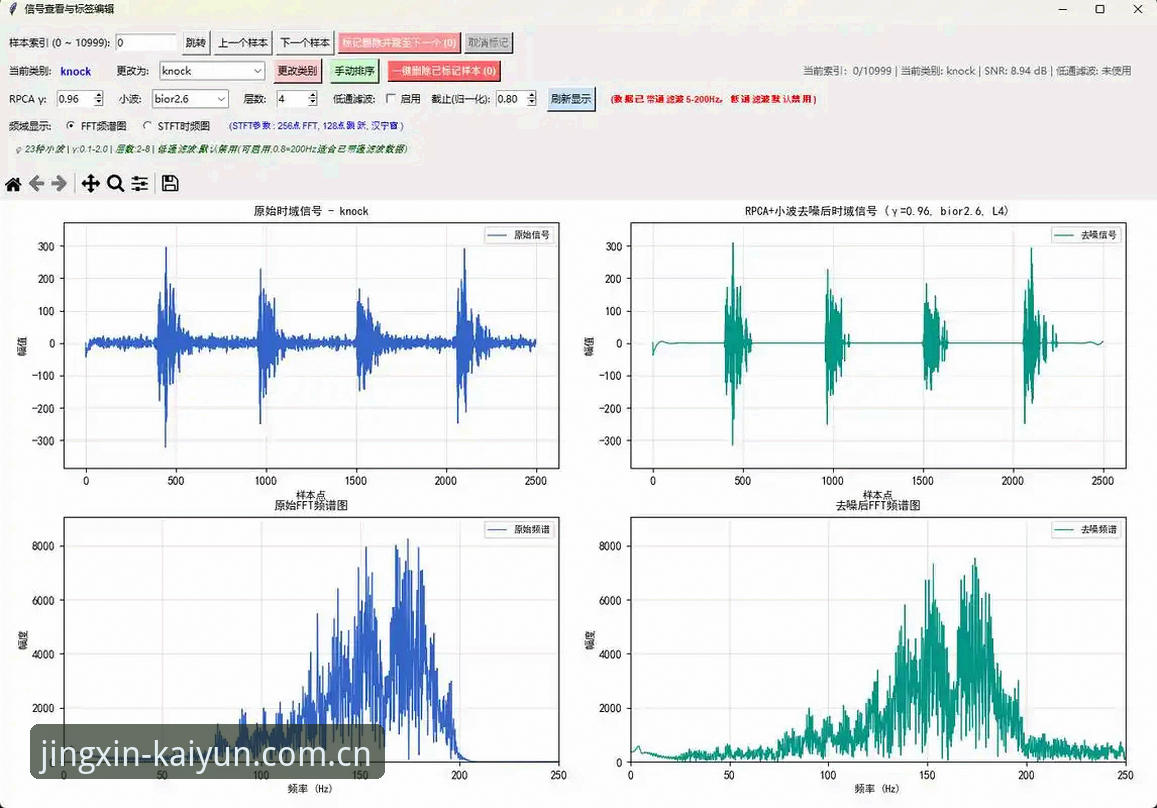
Task: Save the figure with the floppy disk icon
Action: [x=170, y=184]
